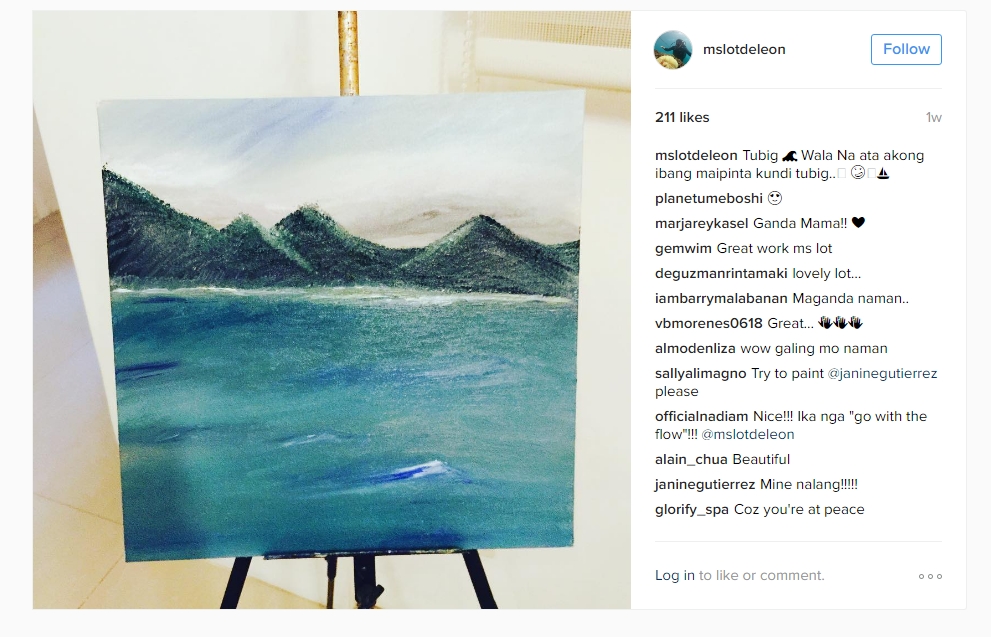The height and width of the screenshot is (637, 991).
Task: Go to iambarrymalabanan's profile
Action: [x=721, y=299]
